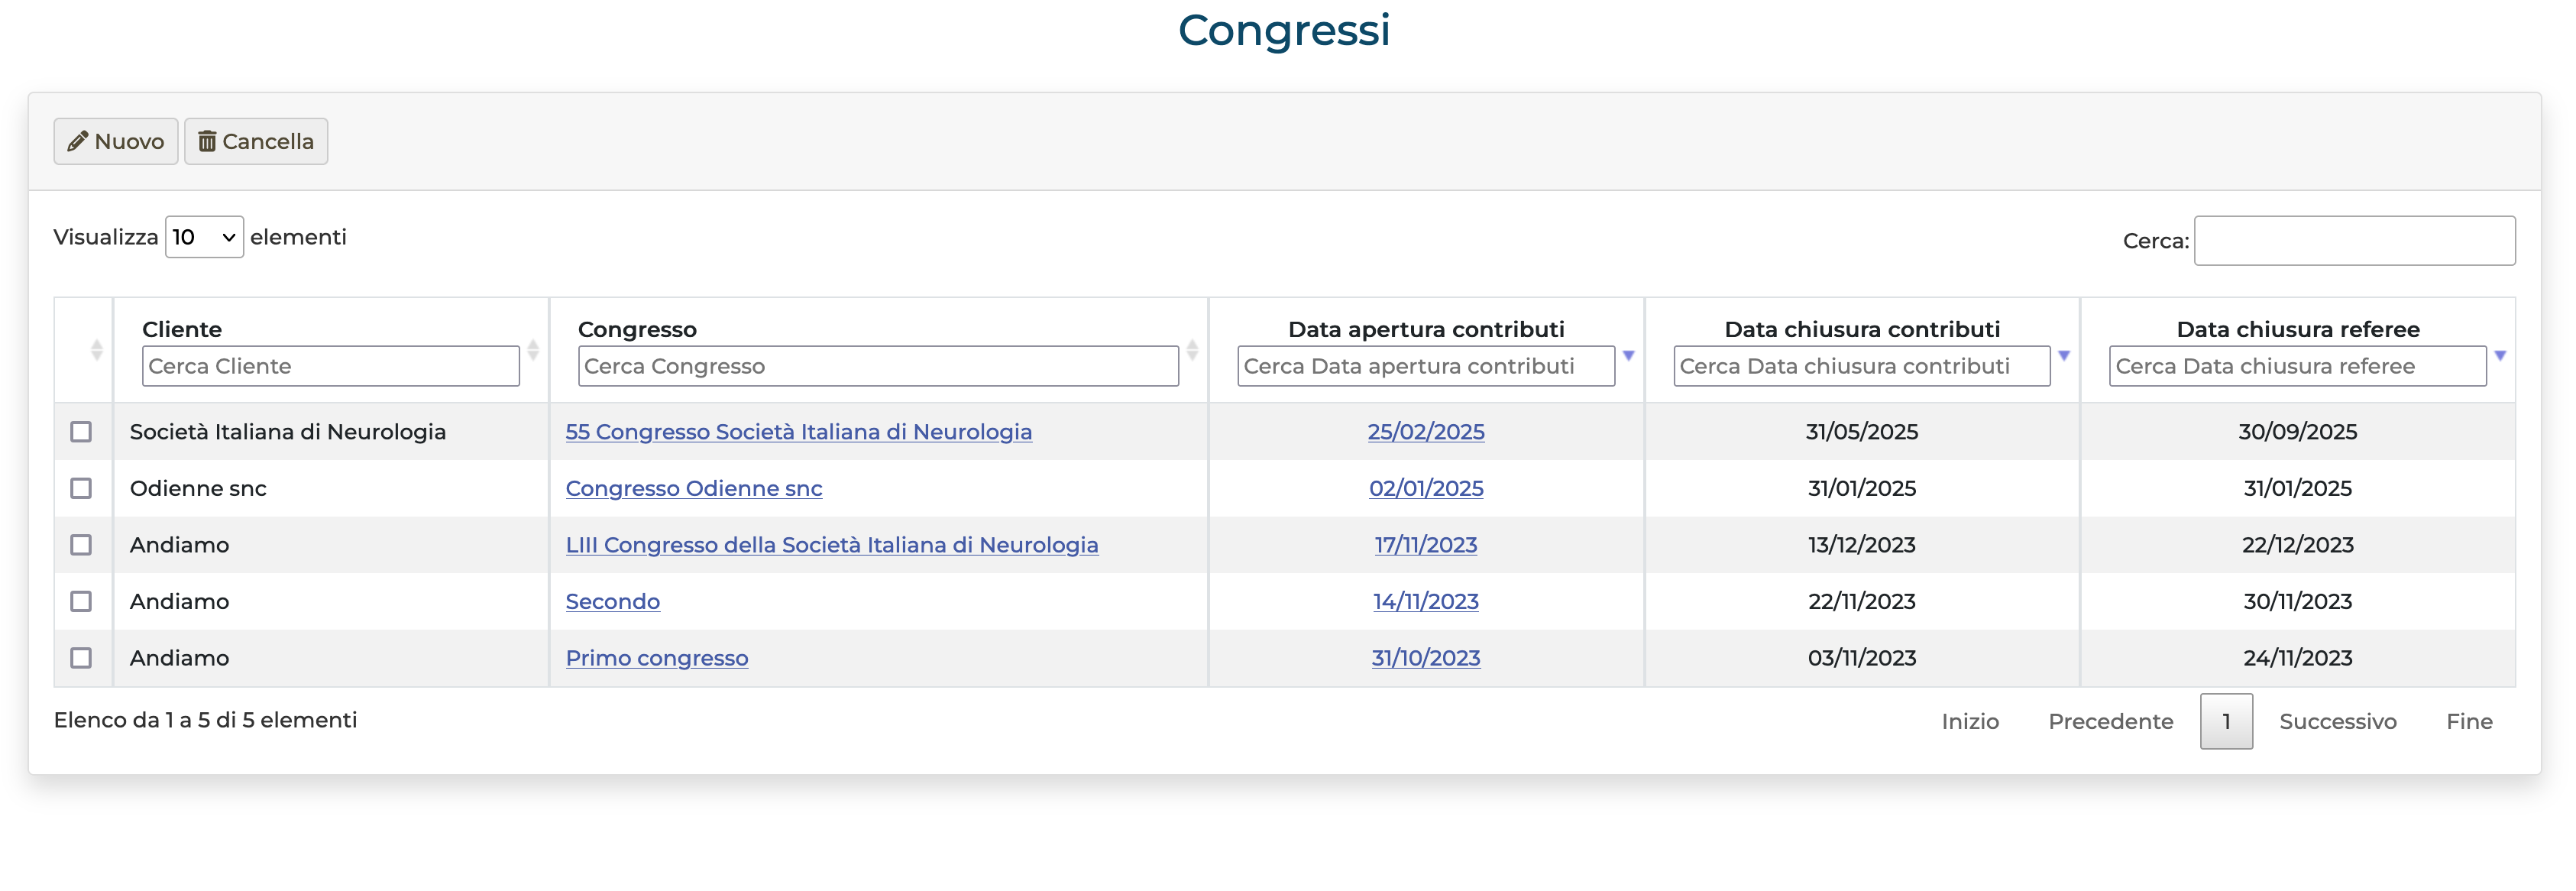Click page number 1 in pagination
Viewport: 2576px width, 891px height.
pos(2226,721)
